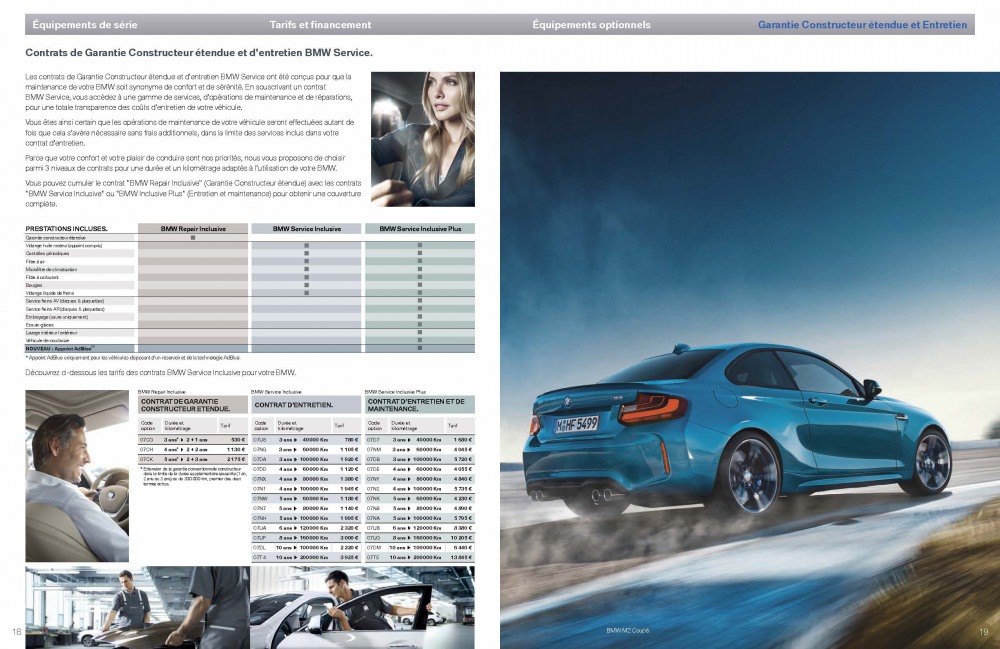Click the CONTRAT D'ENTRETIEN ET DE MAINTENANCE heading

coord(420,405)
